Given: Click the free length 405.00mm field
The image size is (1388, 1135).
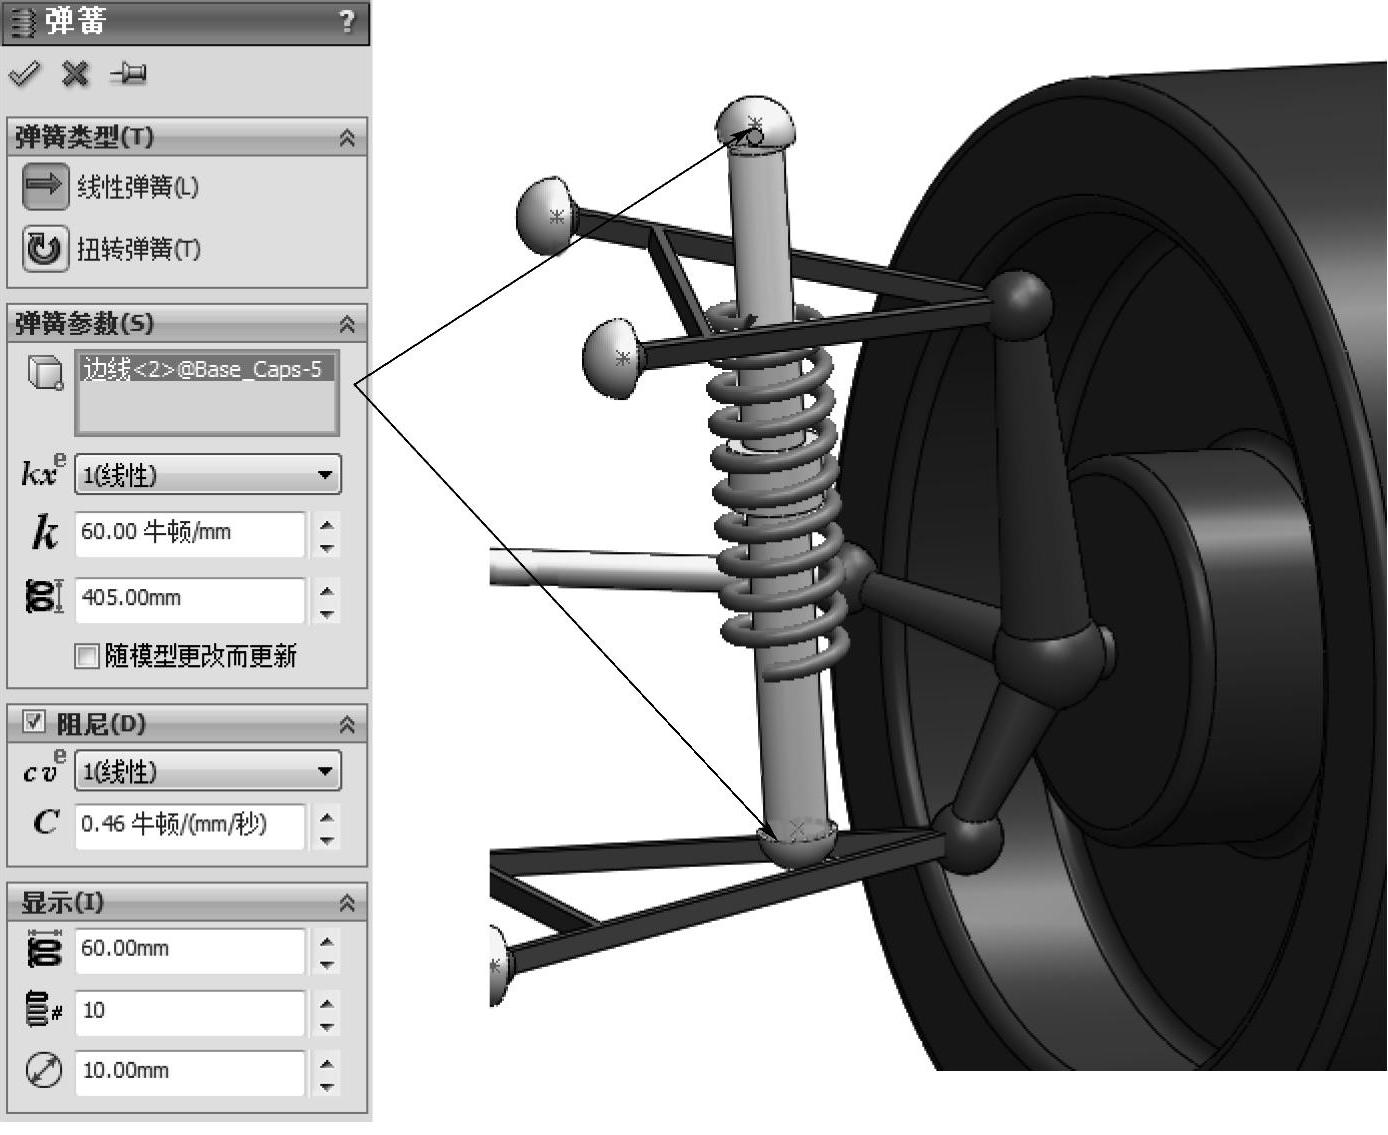Looking at the screenshot, I should 189,598.
